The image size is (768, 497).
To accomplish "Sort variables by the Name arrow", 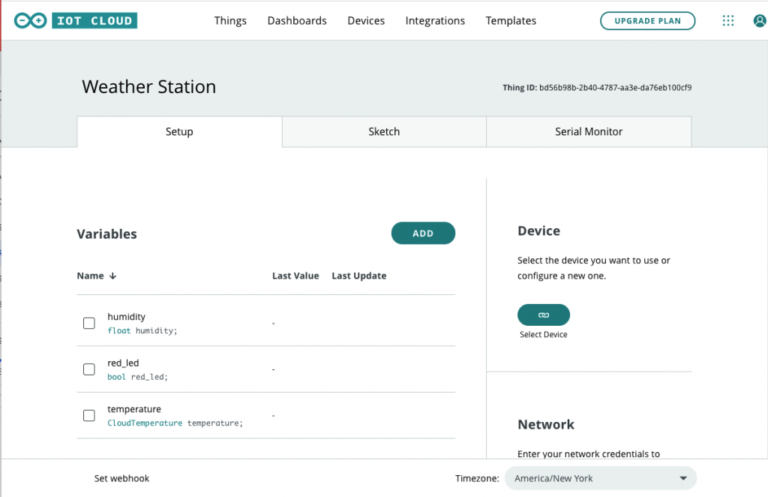I will (x=112, y=276).
